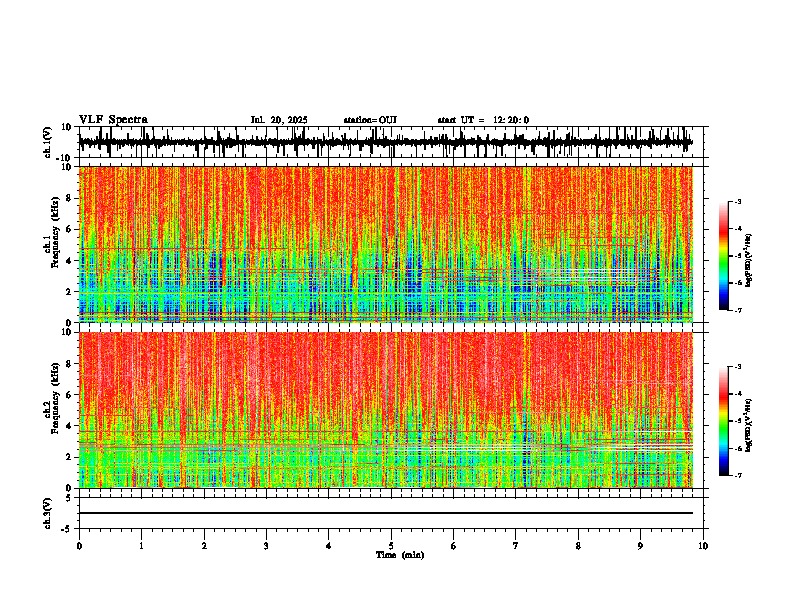Click the "-7" label on ch.2 color scale
The width and height of the screenshot is (792, 612).
point(738,475)
